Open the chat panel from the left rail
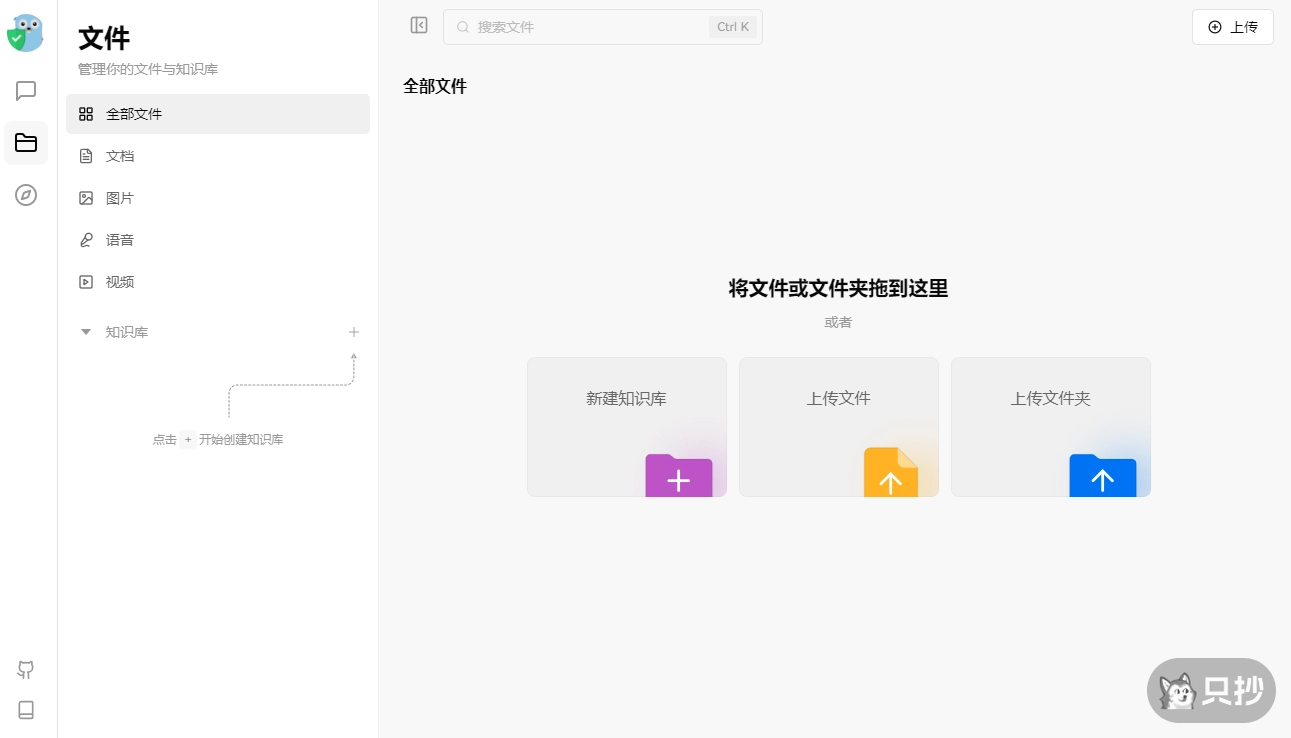Screen dimensions: 1291x738 (25, 91)
